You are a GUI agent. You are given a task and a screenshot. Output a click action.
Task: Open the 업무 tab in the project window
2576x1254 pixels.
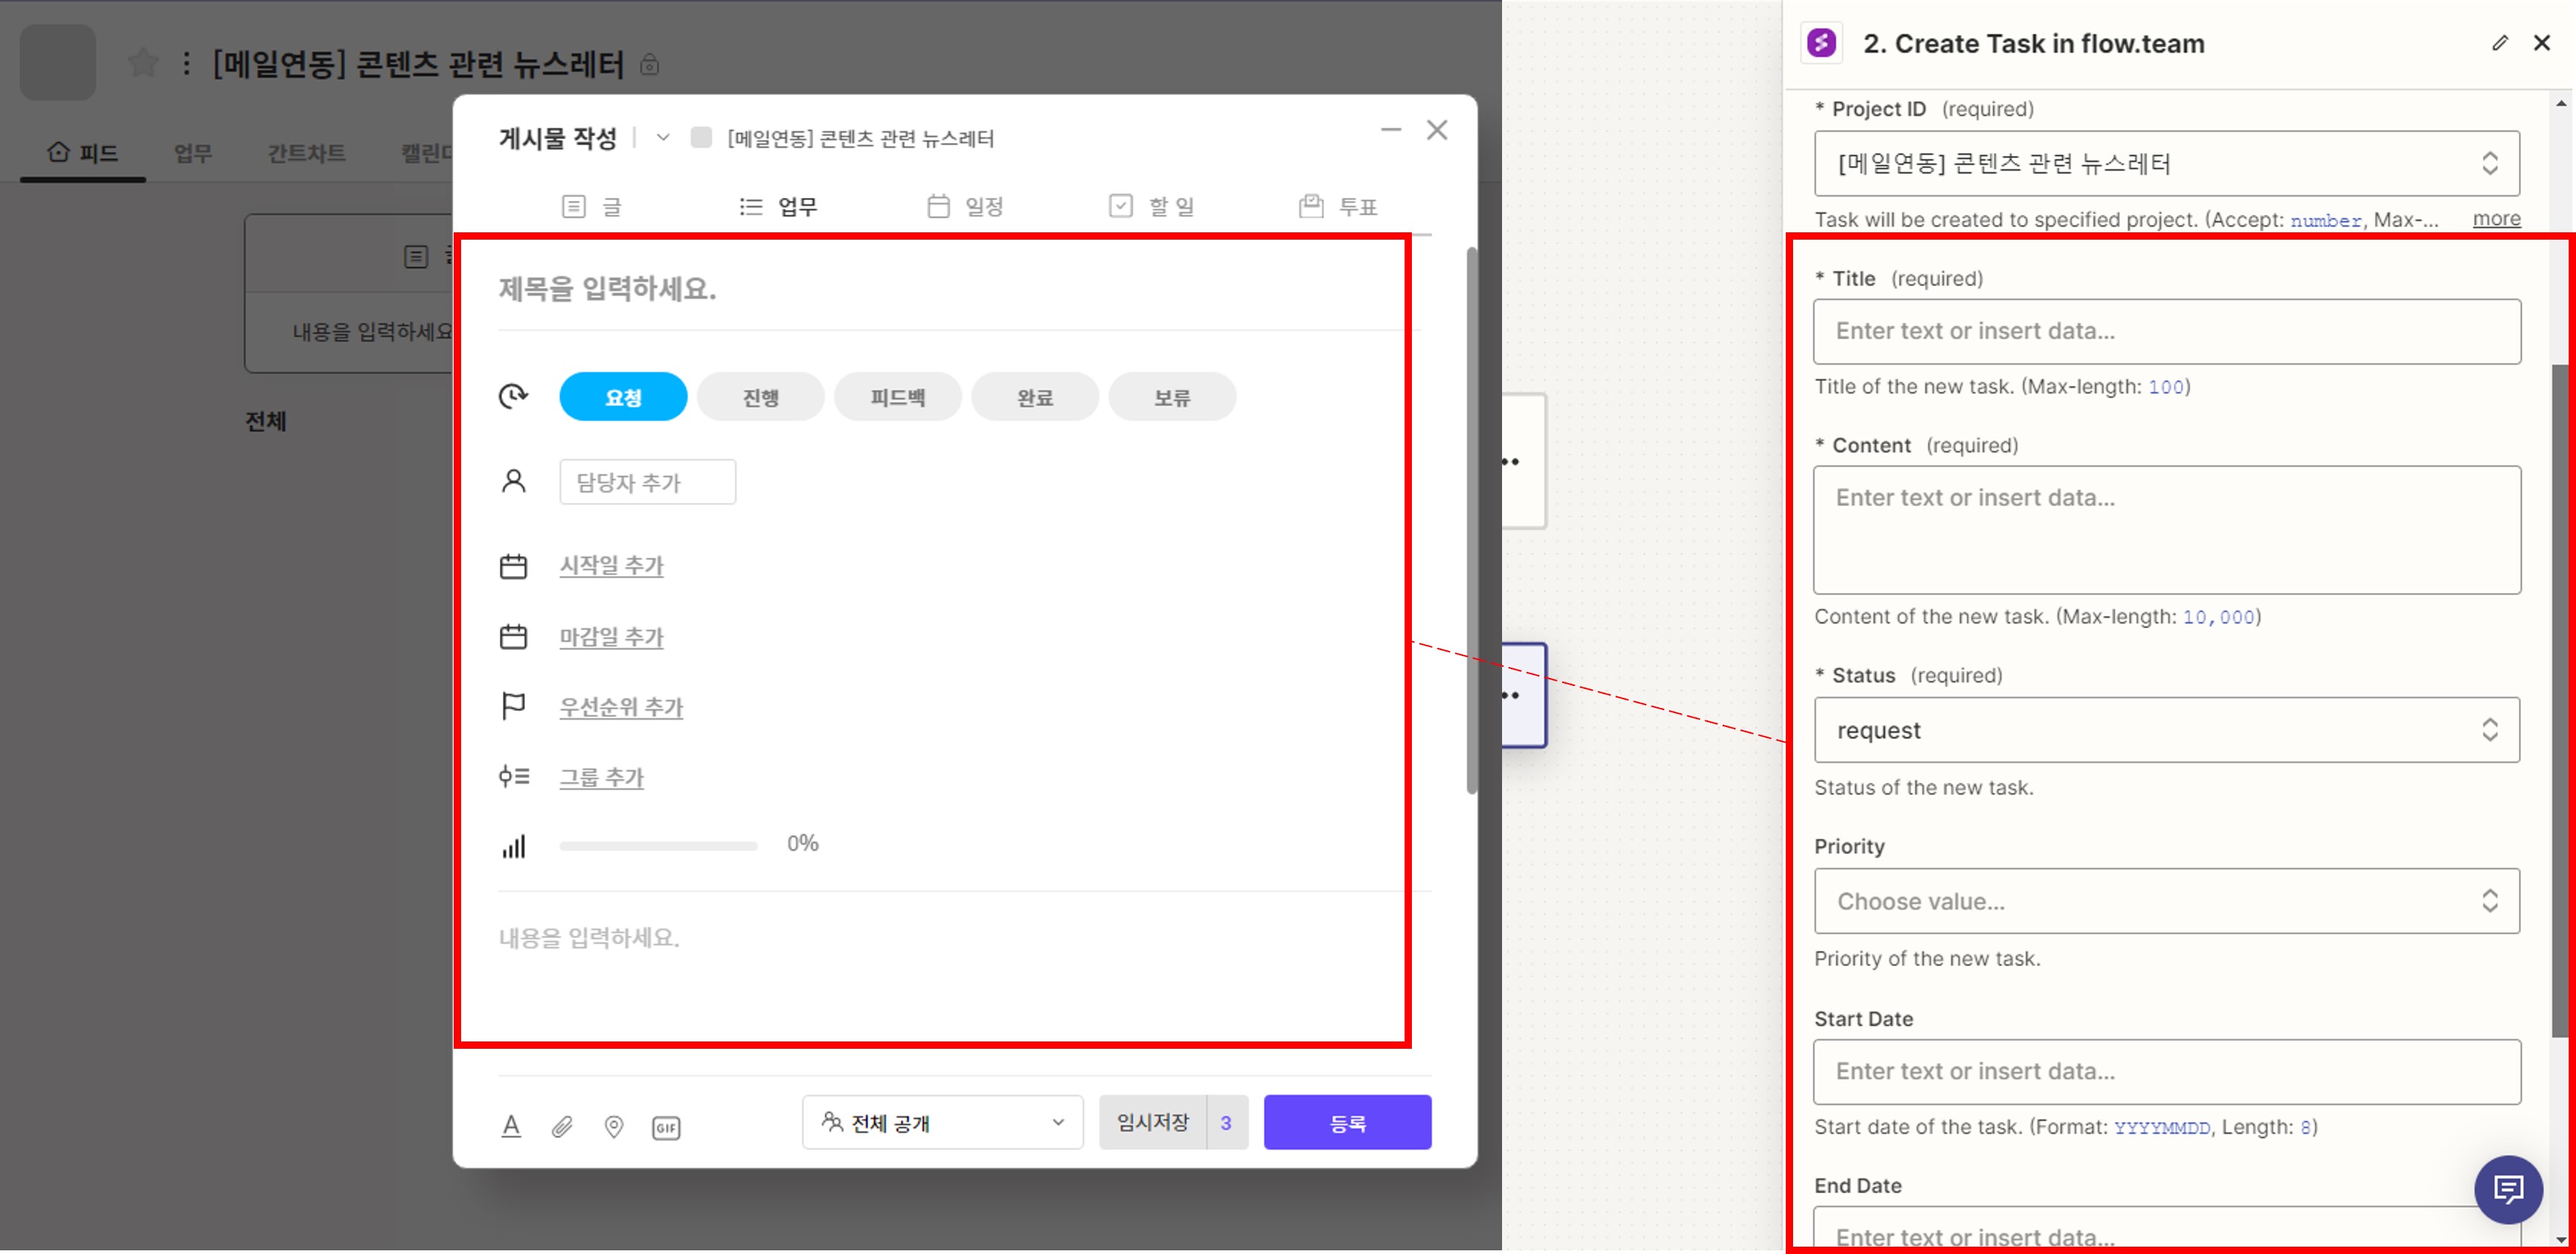[193, 153]
